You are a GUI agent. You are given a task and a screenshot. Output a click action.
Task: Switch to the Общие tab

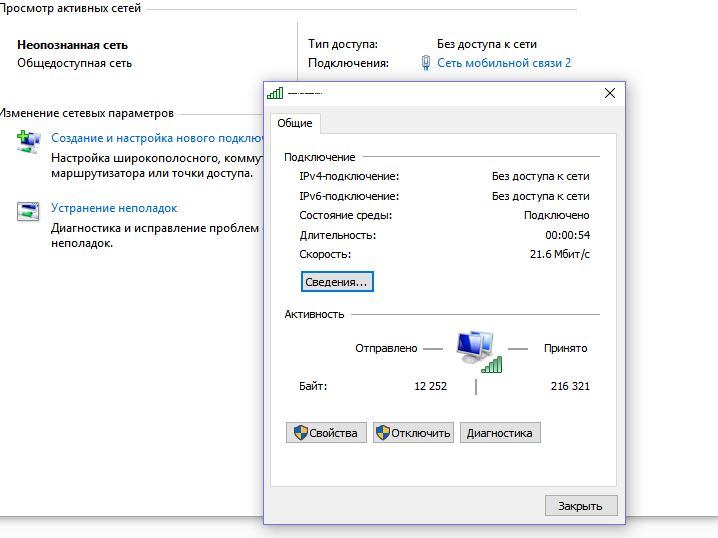pos(294,123)
